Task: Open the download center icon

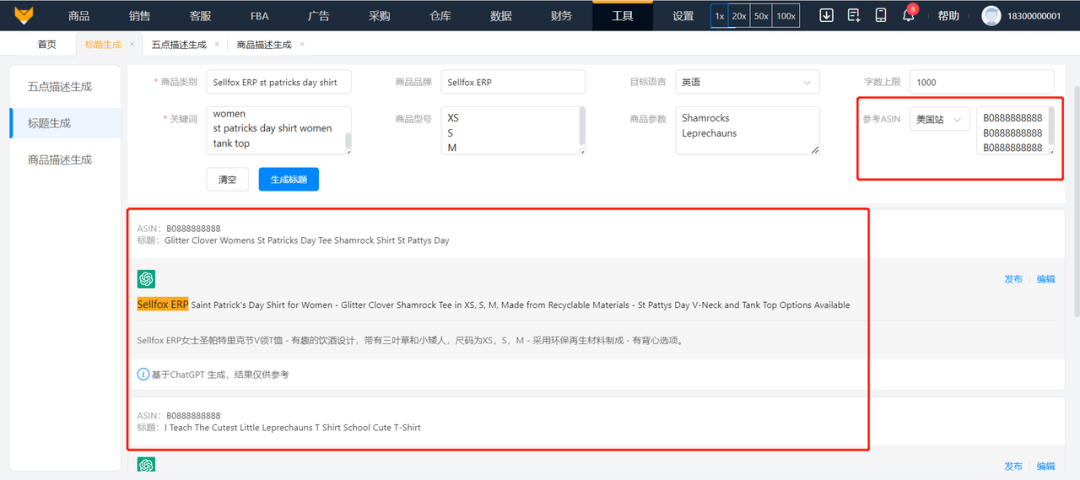Action: click(x=826, y=15)
